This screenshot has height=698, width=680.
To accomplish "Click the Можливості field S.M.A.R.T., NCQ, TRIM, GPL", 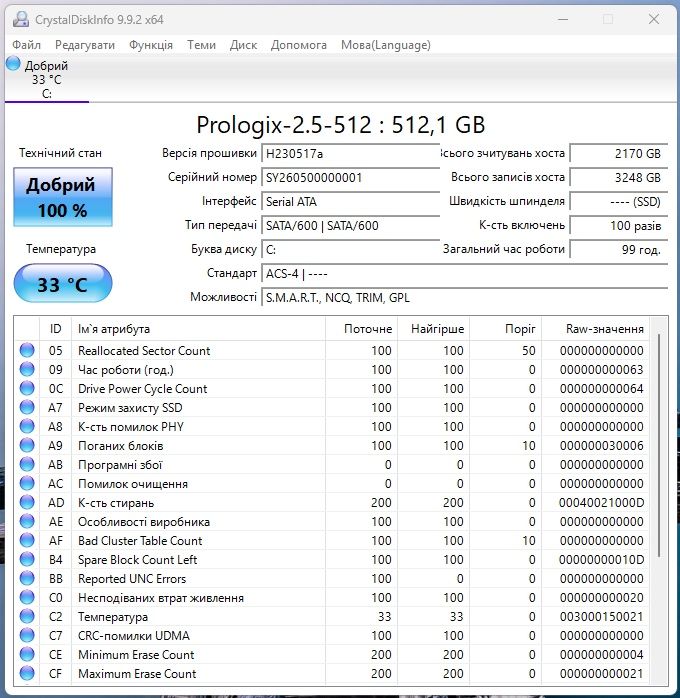I will pyautogui.click(x=465, y=298).
